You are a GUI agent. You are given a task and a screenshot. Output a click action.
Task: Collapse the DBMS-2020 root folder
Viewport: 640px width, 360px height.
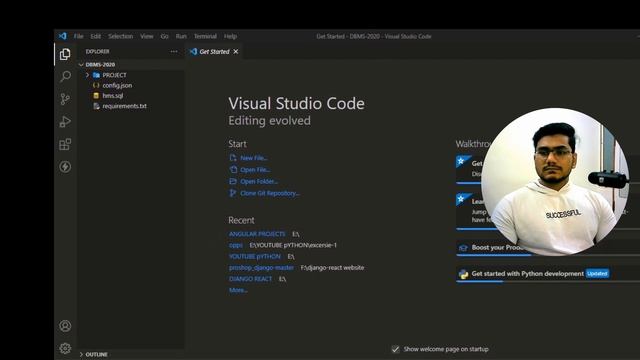point(81,64)
